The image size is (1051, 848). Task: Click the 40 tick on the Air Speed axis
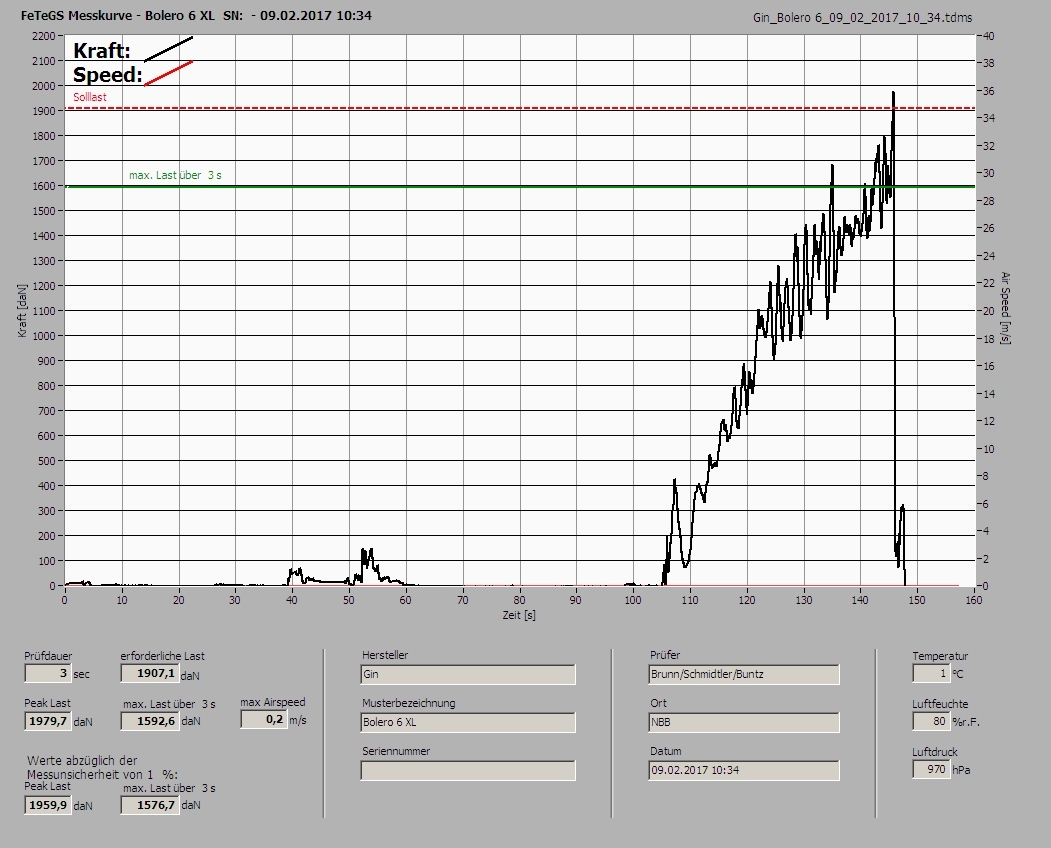click(989, 36)
